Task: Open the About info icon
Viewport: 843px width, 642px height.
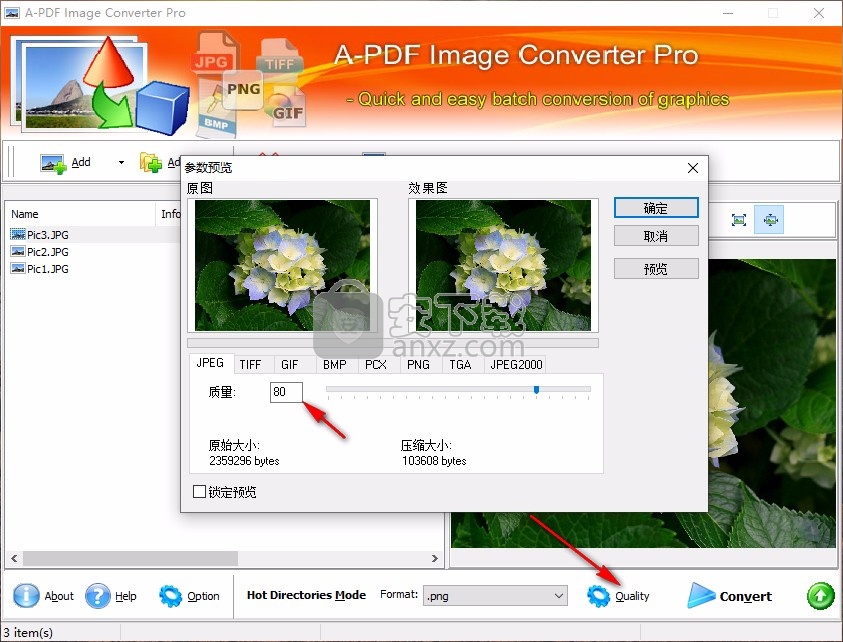Action: pyautogui.click(x=26, y=596)
